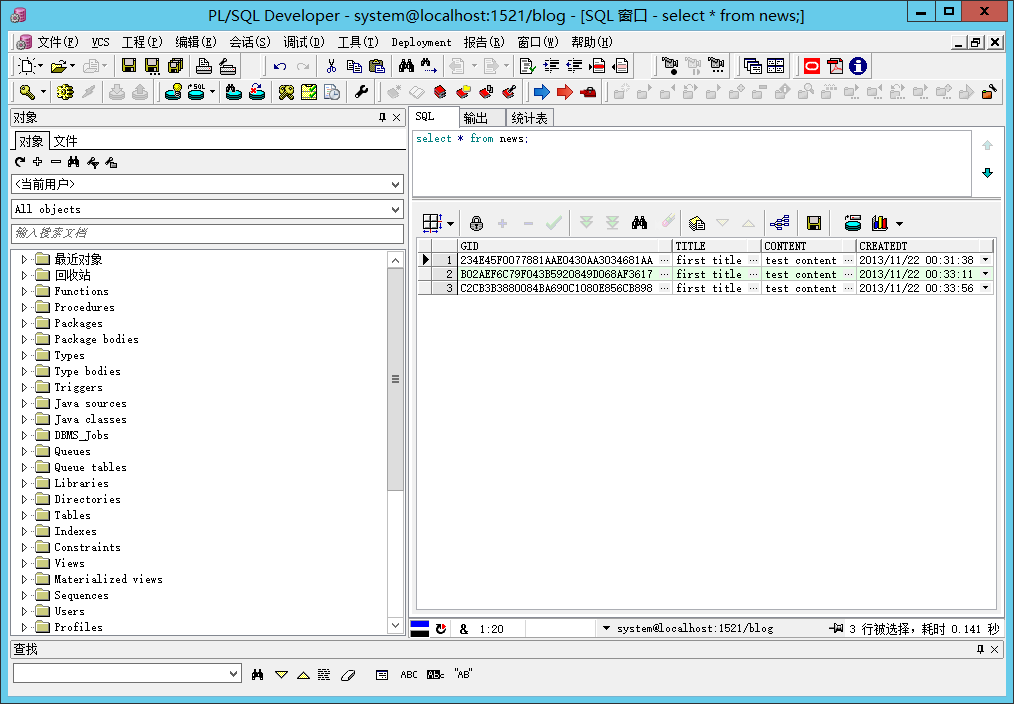
Task: Switch to the 文件 tab in the object panel
Action: 65,141
